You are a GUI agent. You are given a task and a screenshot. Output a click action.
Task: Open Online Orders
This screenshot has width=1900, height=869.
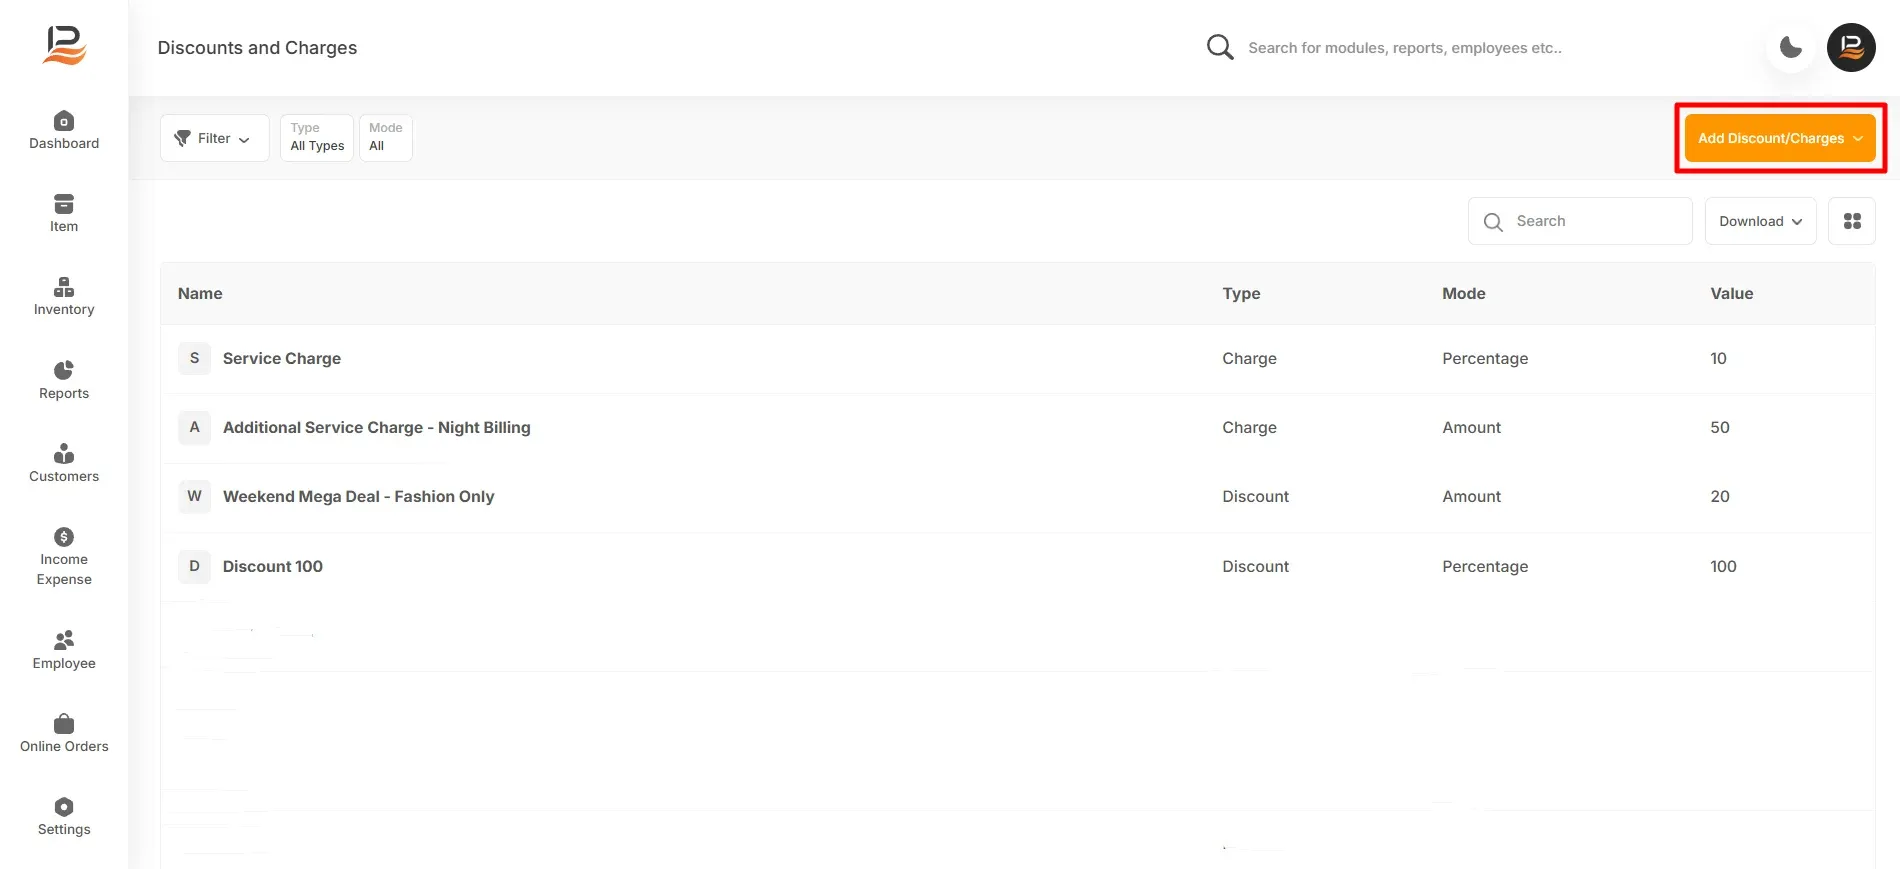pyautogui.click(x=64, y=734)
